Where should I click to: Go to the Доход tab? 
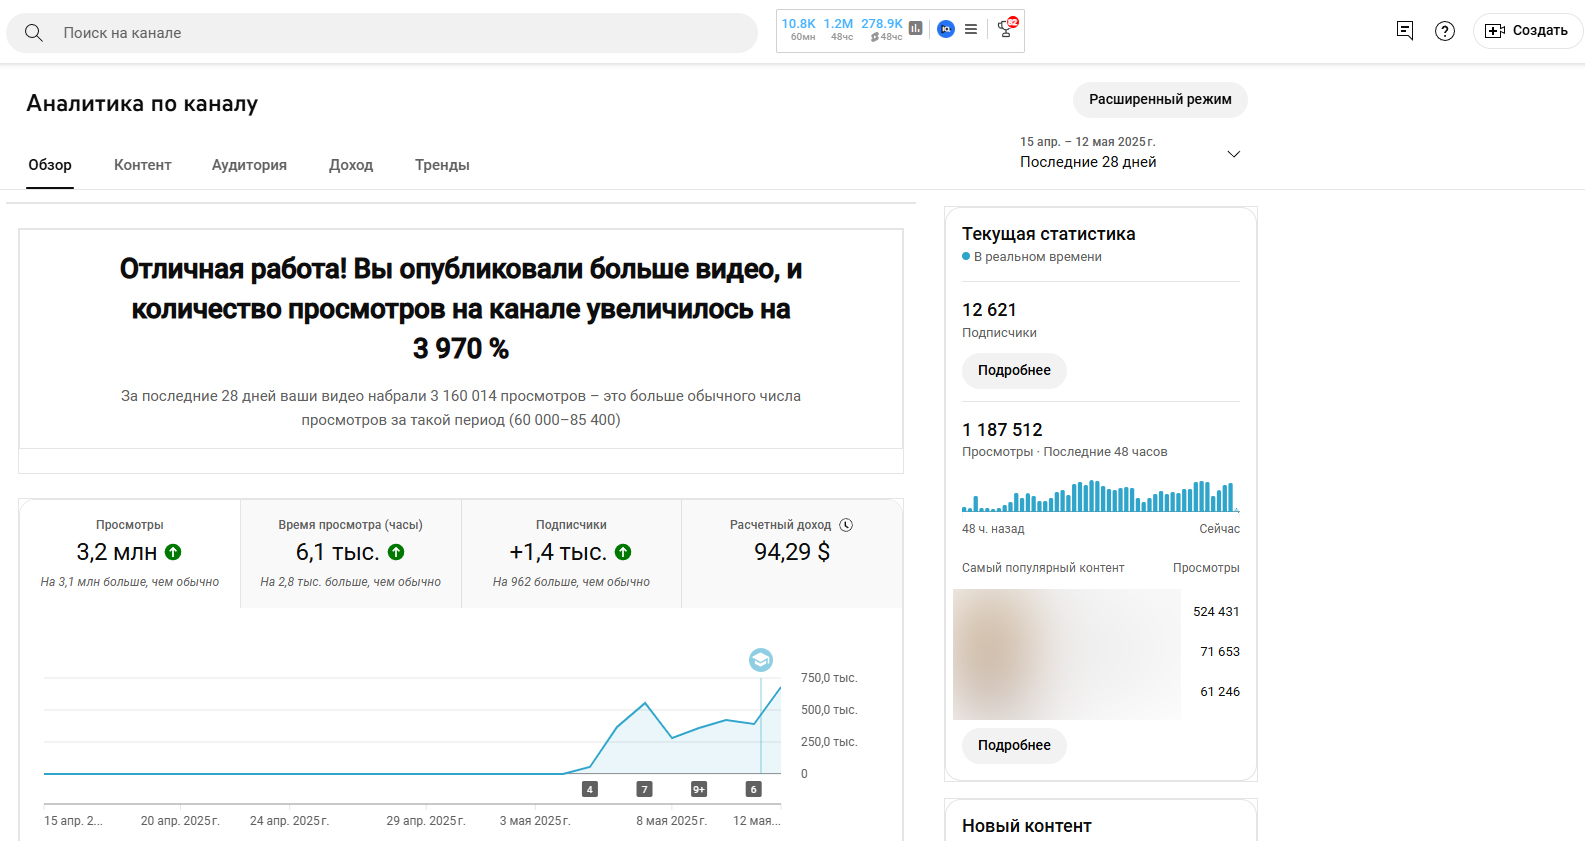point(351,165)
